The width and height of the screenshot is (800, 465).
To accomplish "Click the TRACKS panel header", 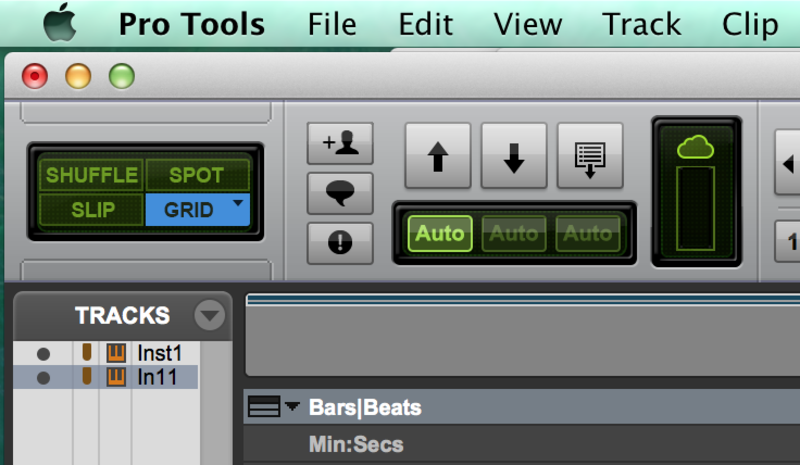I will (122, 315).
